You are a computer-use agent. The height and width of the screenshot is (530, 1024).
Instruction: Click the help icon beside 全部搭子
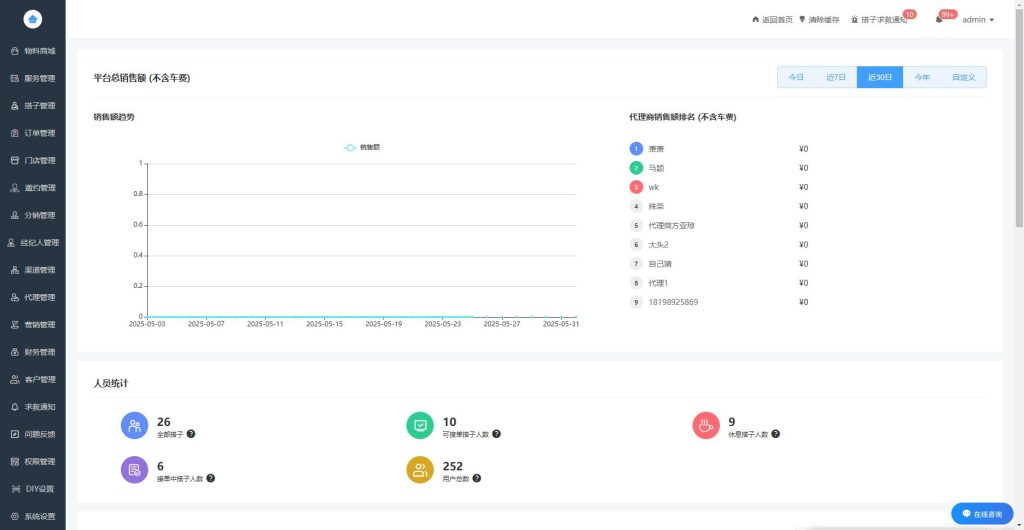pos(191,433)
